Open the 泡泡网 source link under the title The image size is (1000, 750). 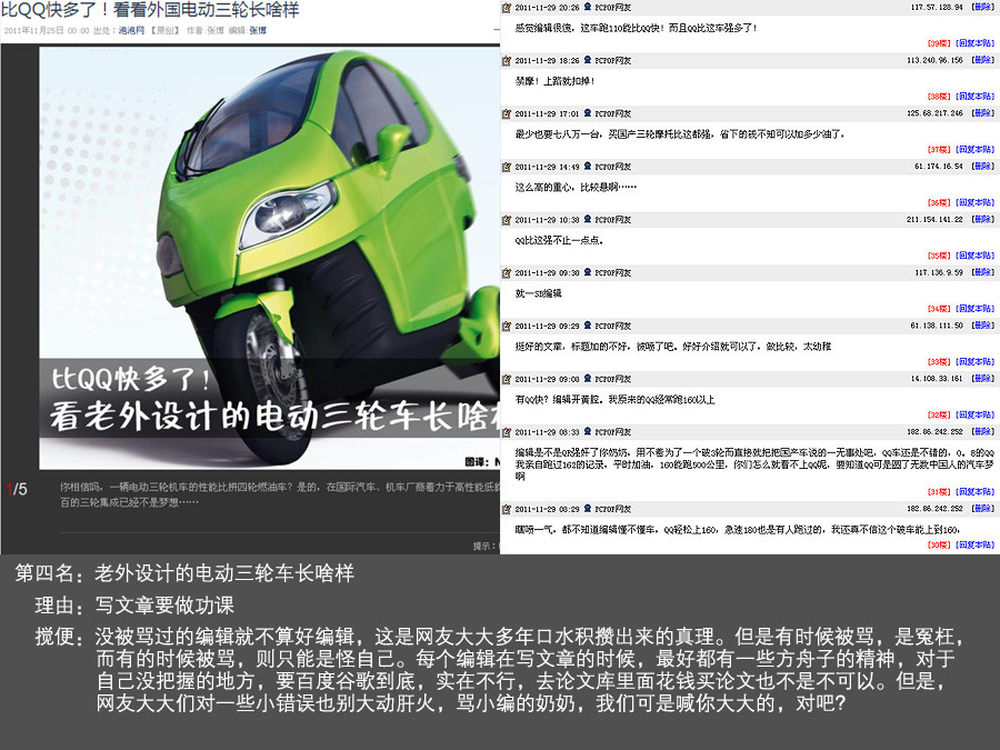point(131,30)
